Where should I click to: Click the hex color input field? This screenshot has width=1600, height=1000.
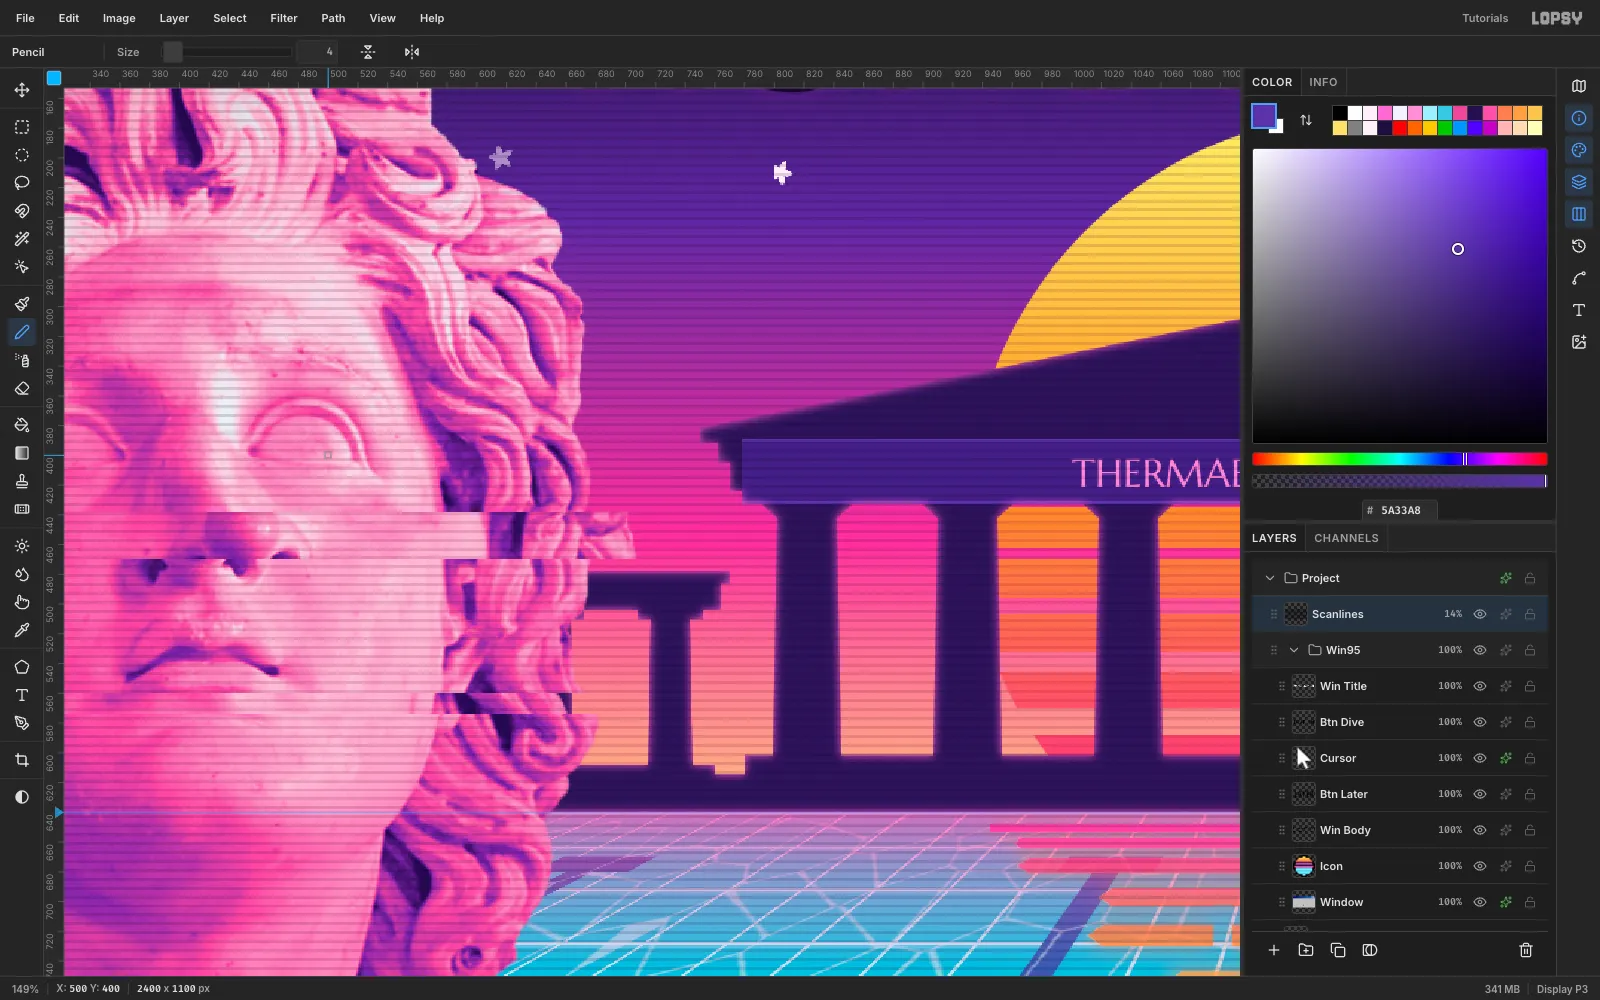pyautogui.click(x=1400, y=510)
